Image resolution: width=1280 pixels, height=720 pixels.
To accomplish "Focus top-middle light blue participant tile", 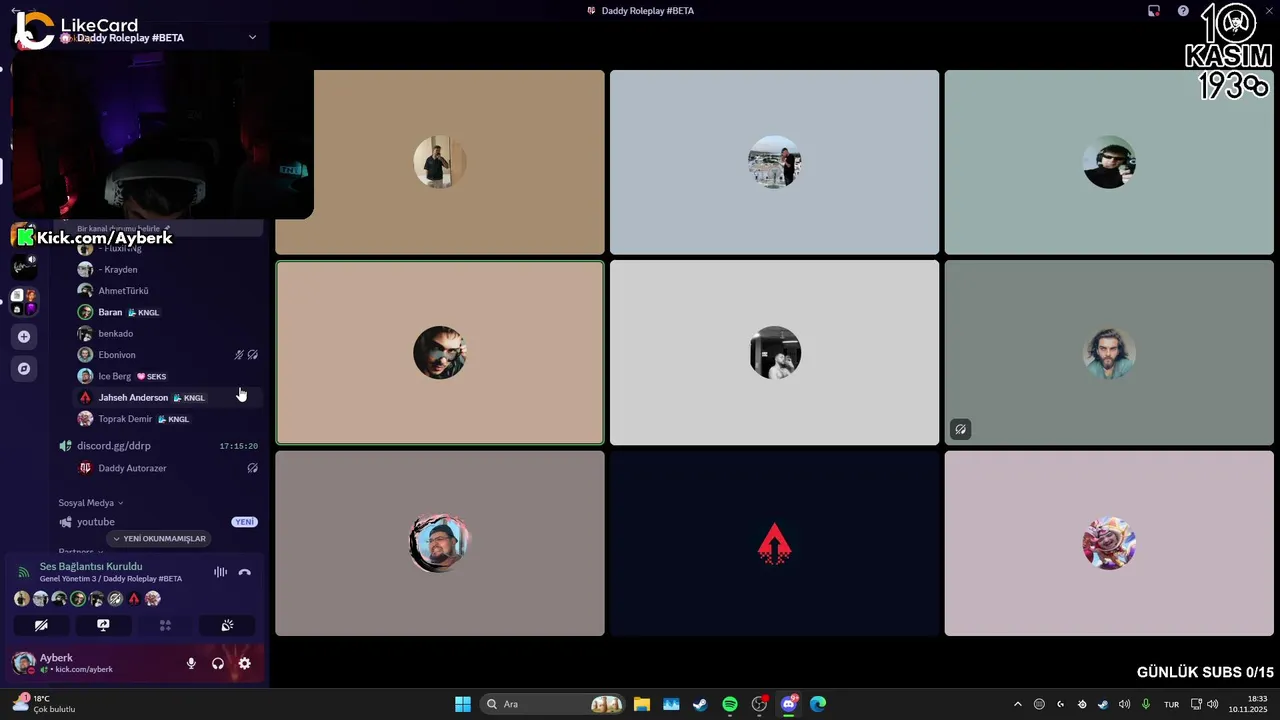I will [774, 162].
